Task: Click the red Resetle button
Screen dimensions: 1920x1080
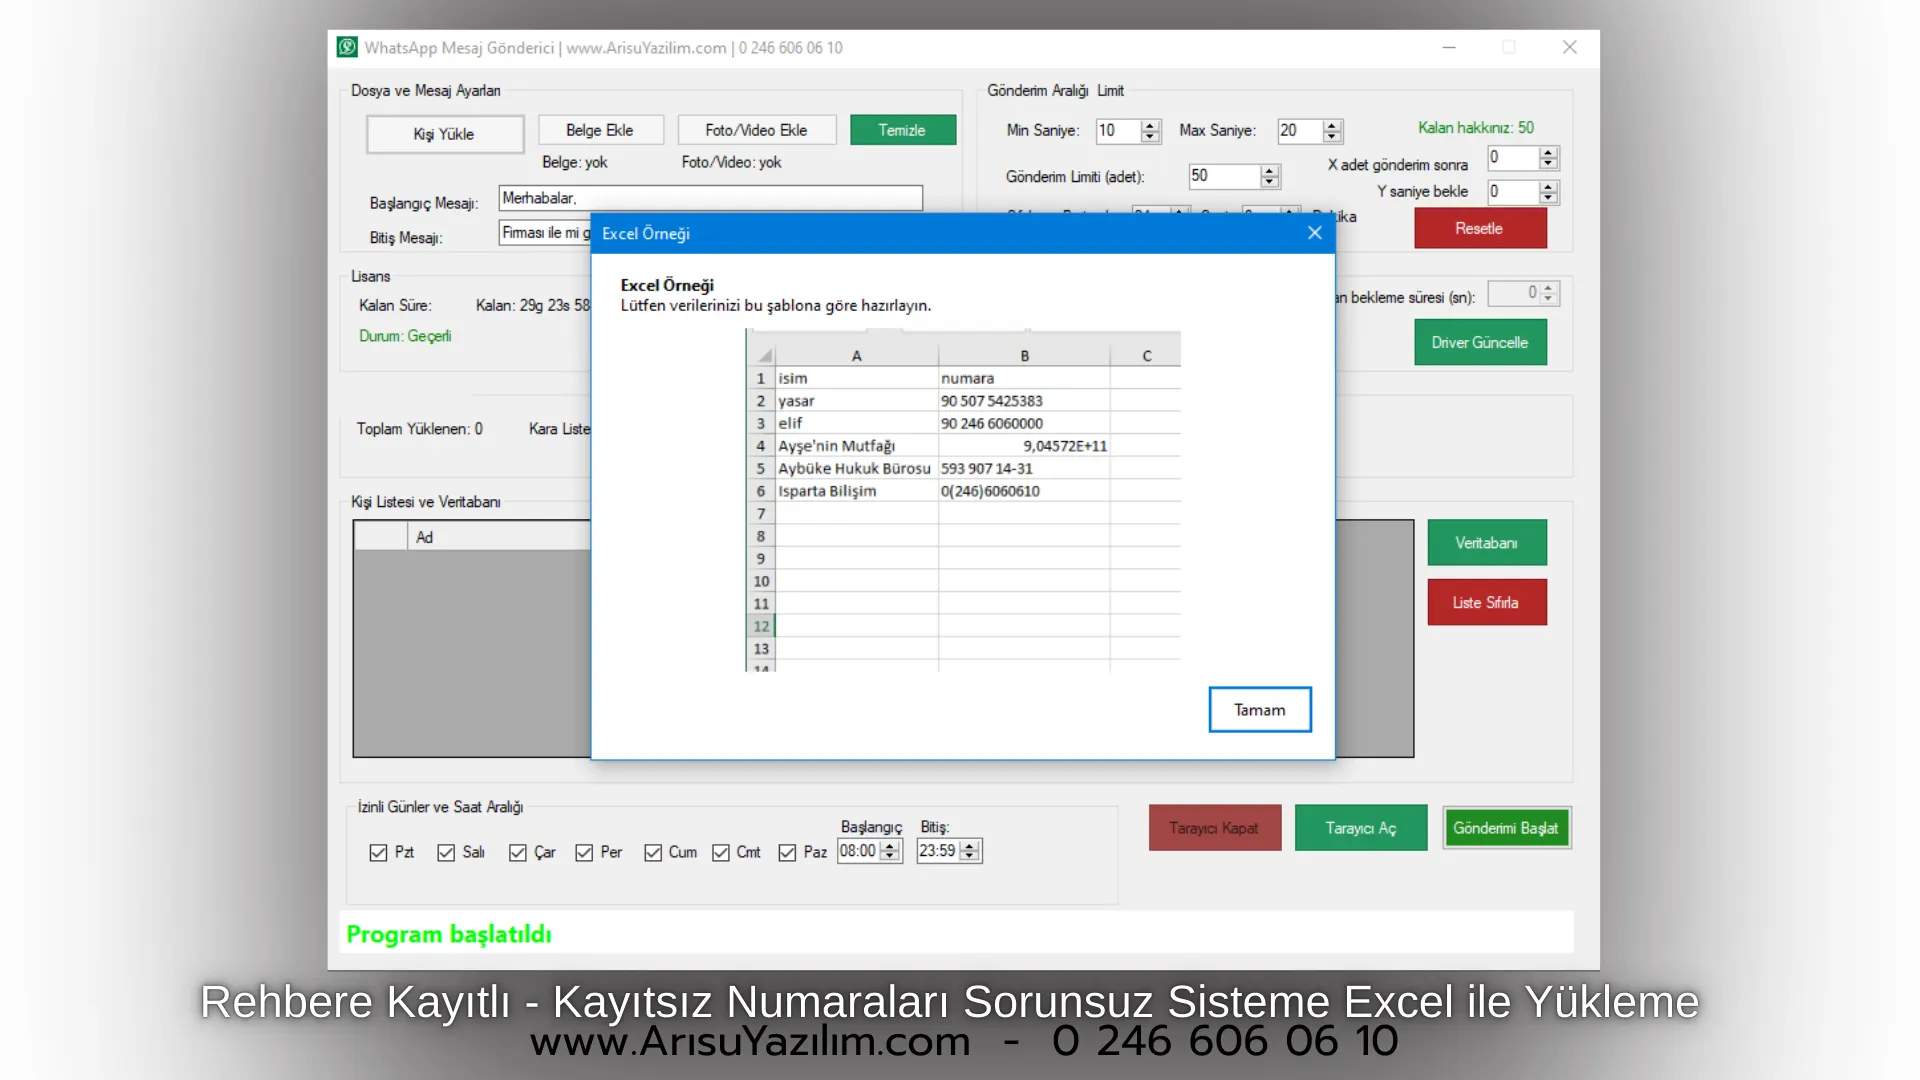Action: (1479, 228)
